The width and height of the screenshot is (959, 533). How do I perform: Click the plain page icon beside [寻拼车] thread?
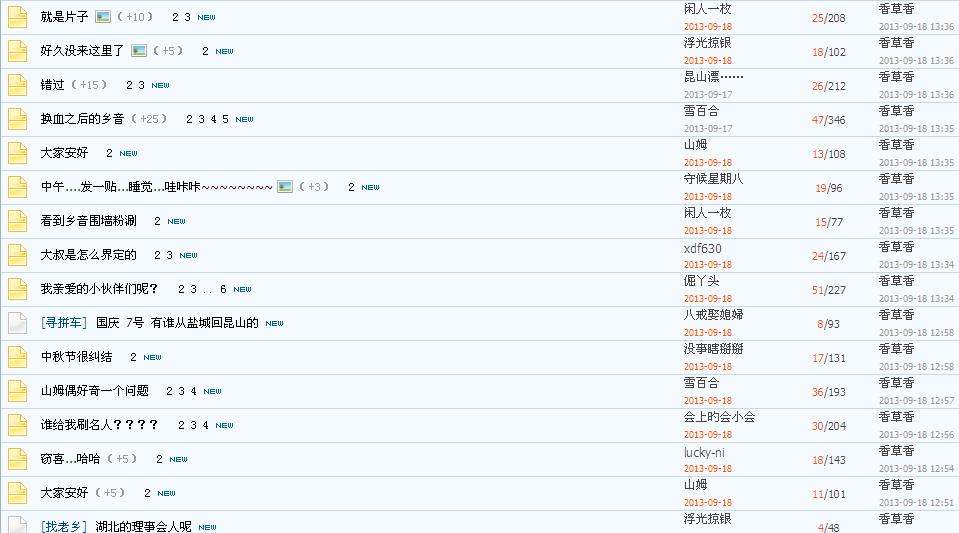[18, 322]
